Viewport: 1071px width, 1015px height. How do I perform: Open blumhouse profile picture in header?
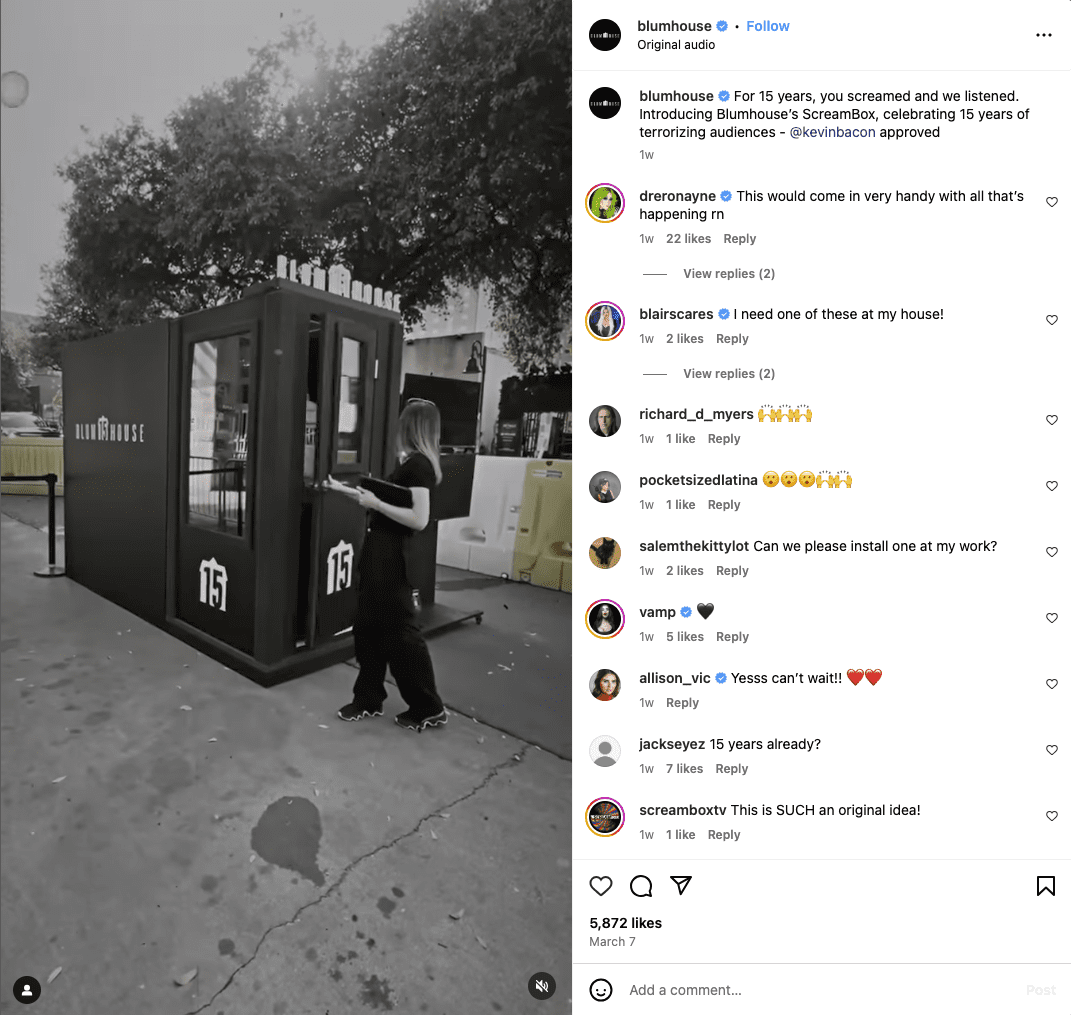click(604, 35)
